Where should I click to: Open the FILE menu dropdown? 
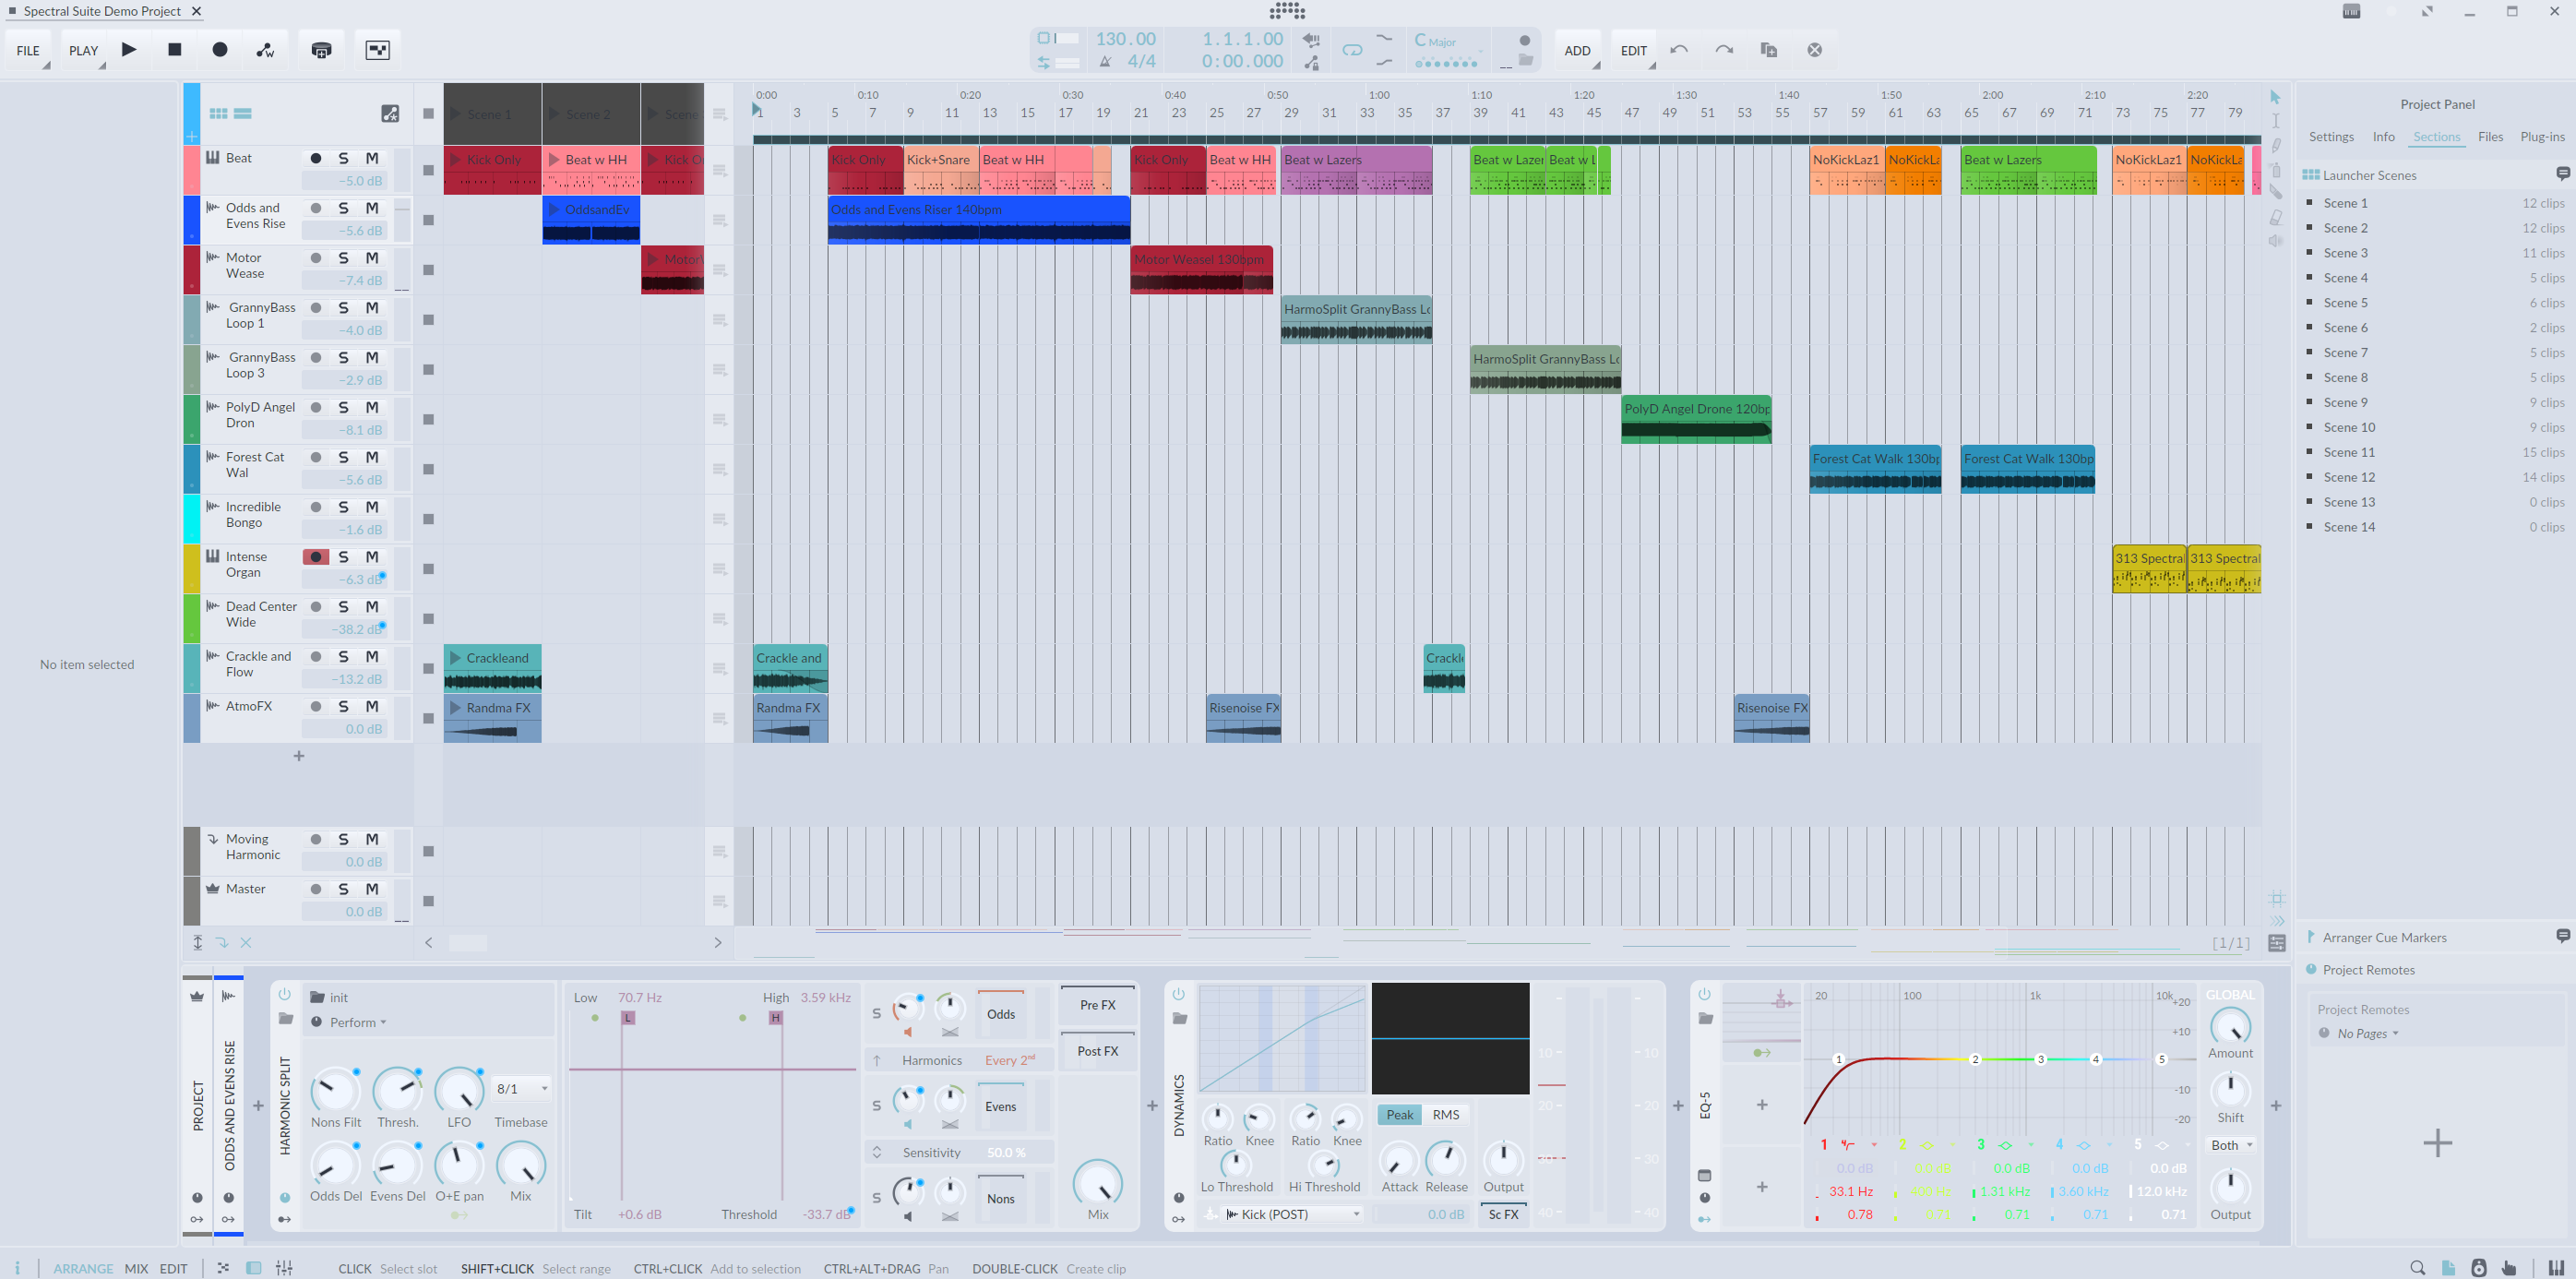pyautogui.click(x=28, y=51)
